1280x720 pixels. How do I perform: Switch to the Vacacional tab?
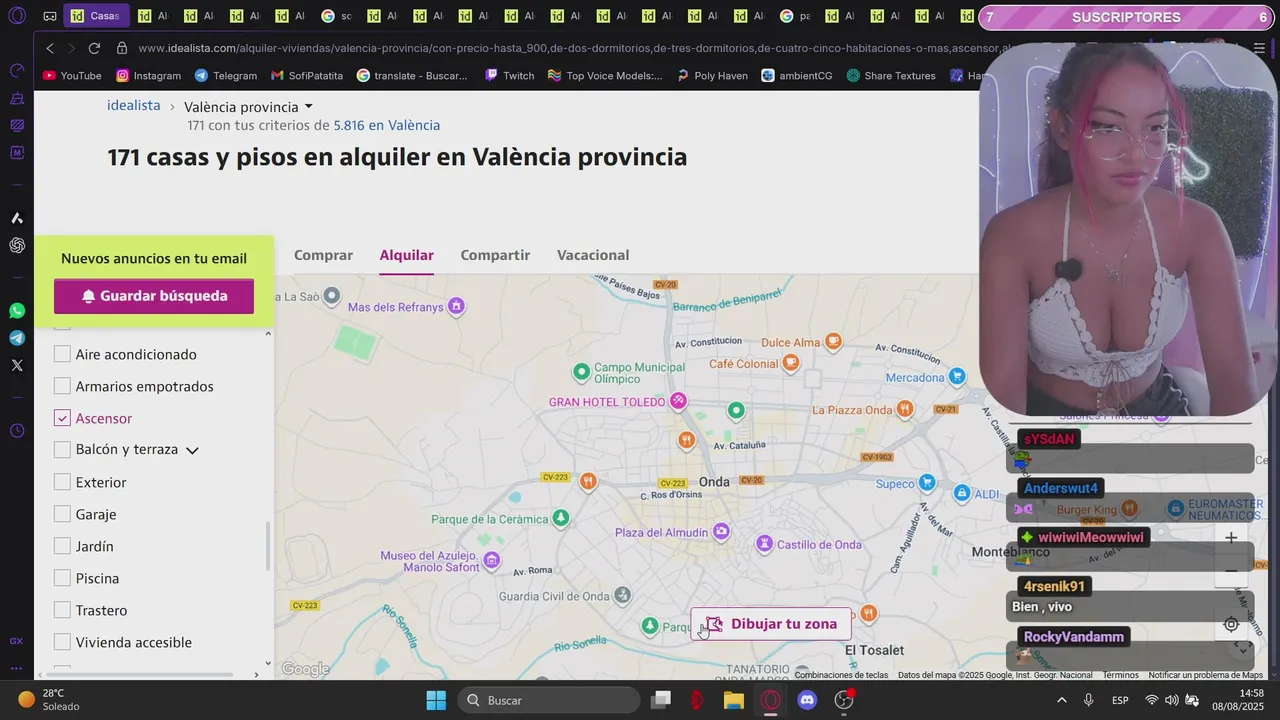click(x=593, y=255)
